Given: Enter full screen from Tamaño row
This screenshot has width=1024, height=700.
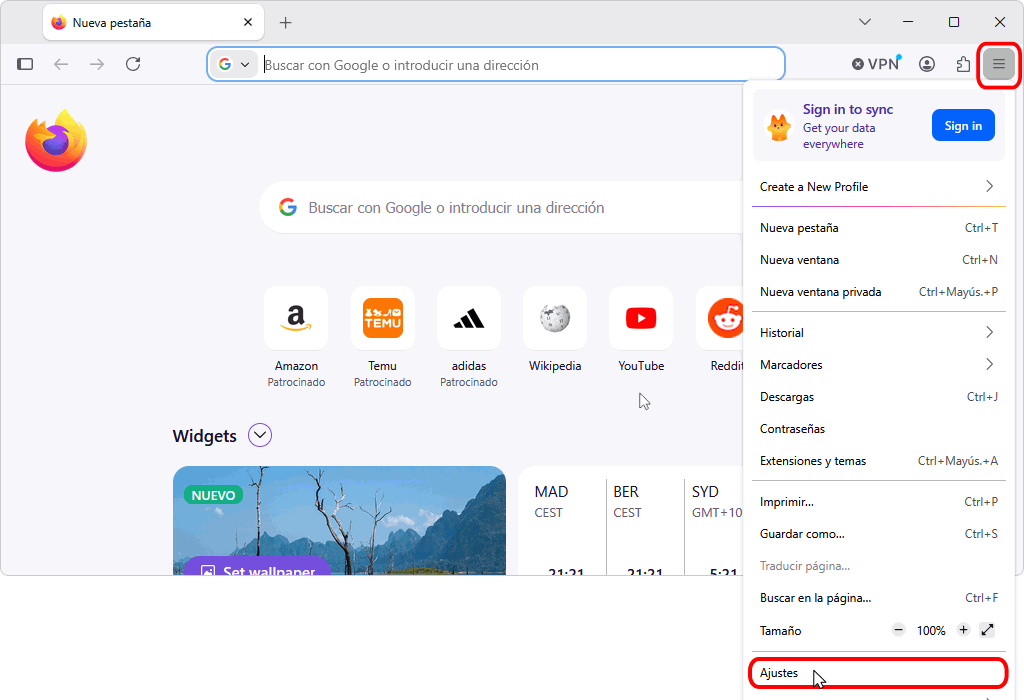Looking at the screenshot, I should 987,630.
